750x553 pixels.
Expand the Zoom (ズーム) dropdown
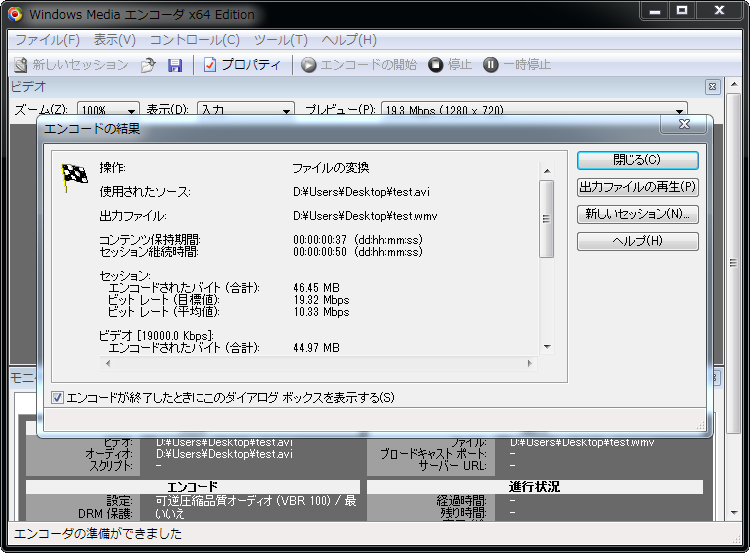tap(132, 110)
